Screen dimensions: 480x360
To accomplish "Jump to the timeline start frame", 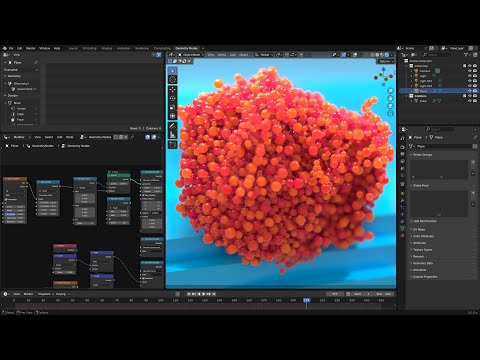I will click(189, 294).
